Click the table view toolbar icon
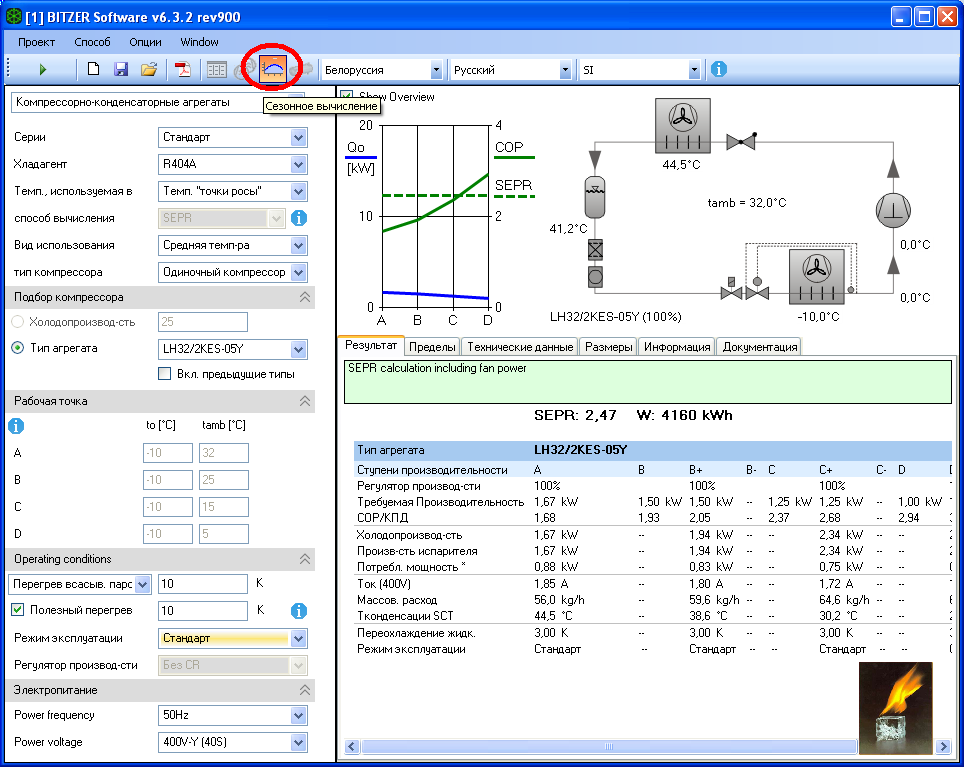This screenshot has height=767, width=964. pyautogui.click(x=216, y=69)
